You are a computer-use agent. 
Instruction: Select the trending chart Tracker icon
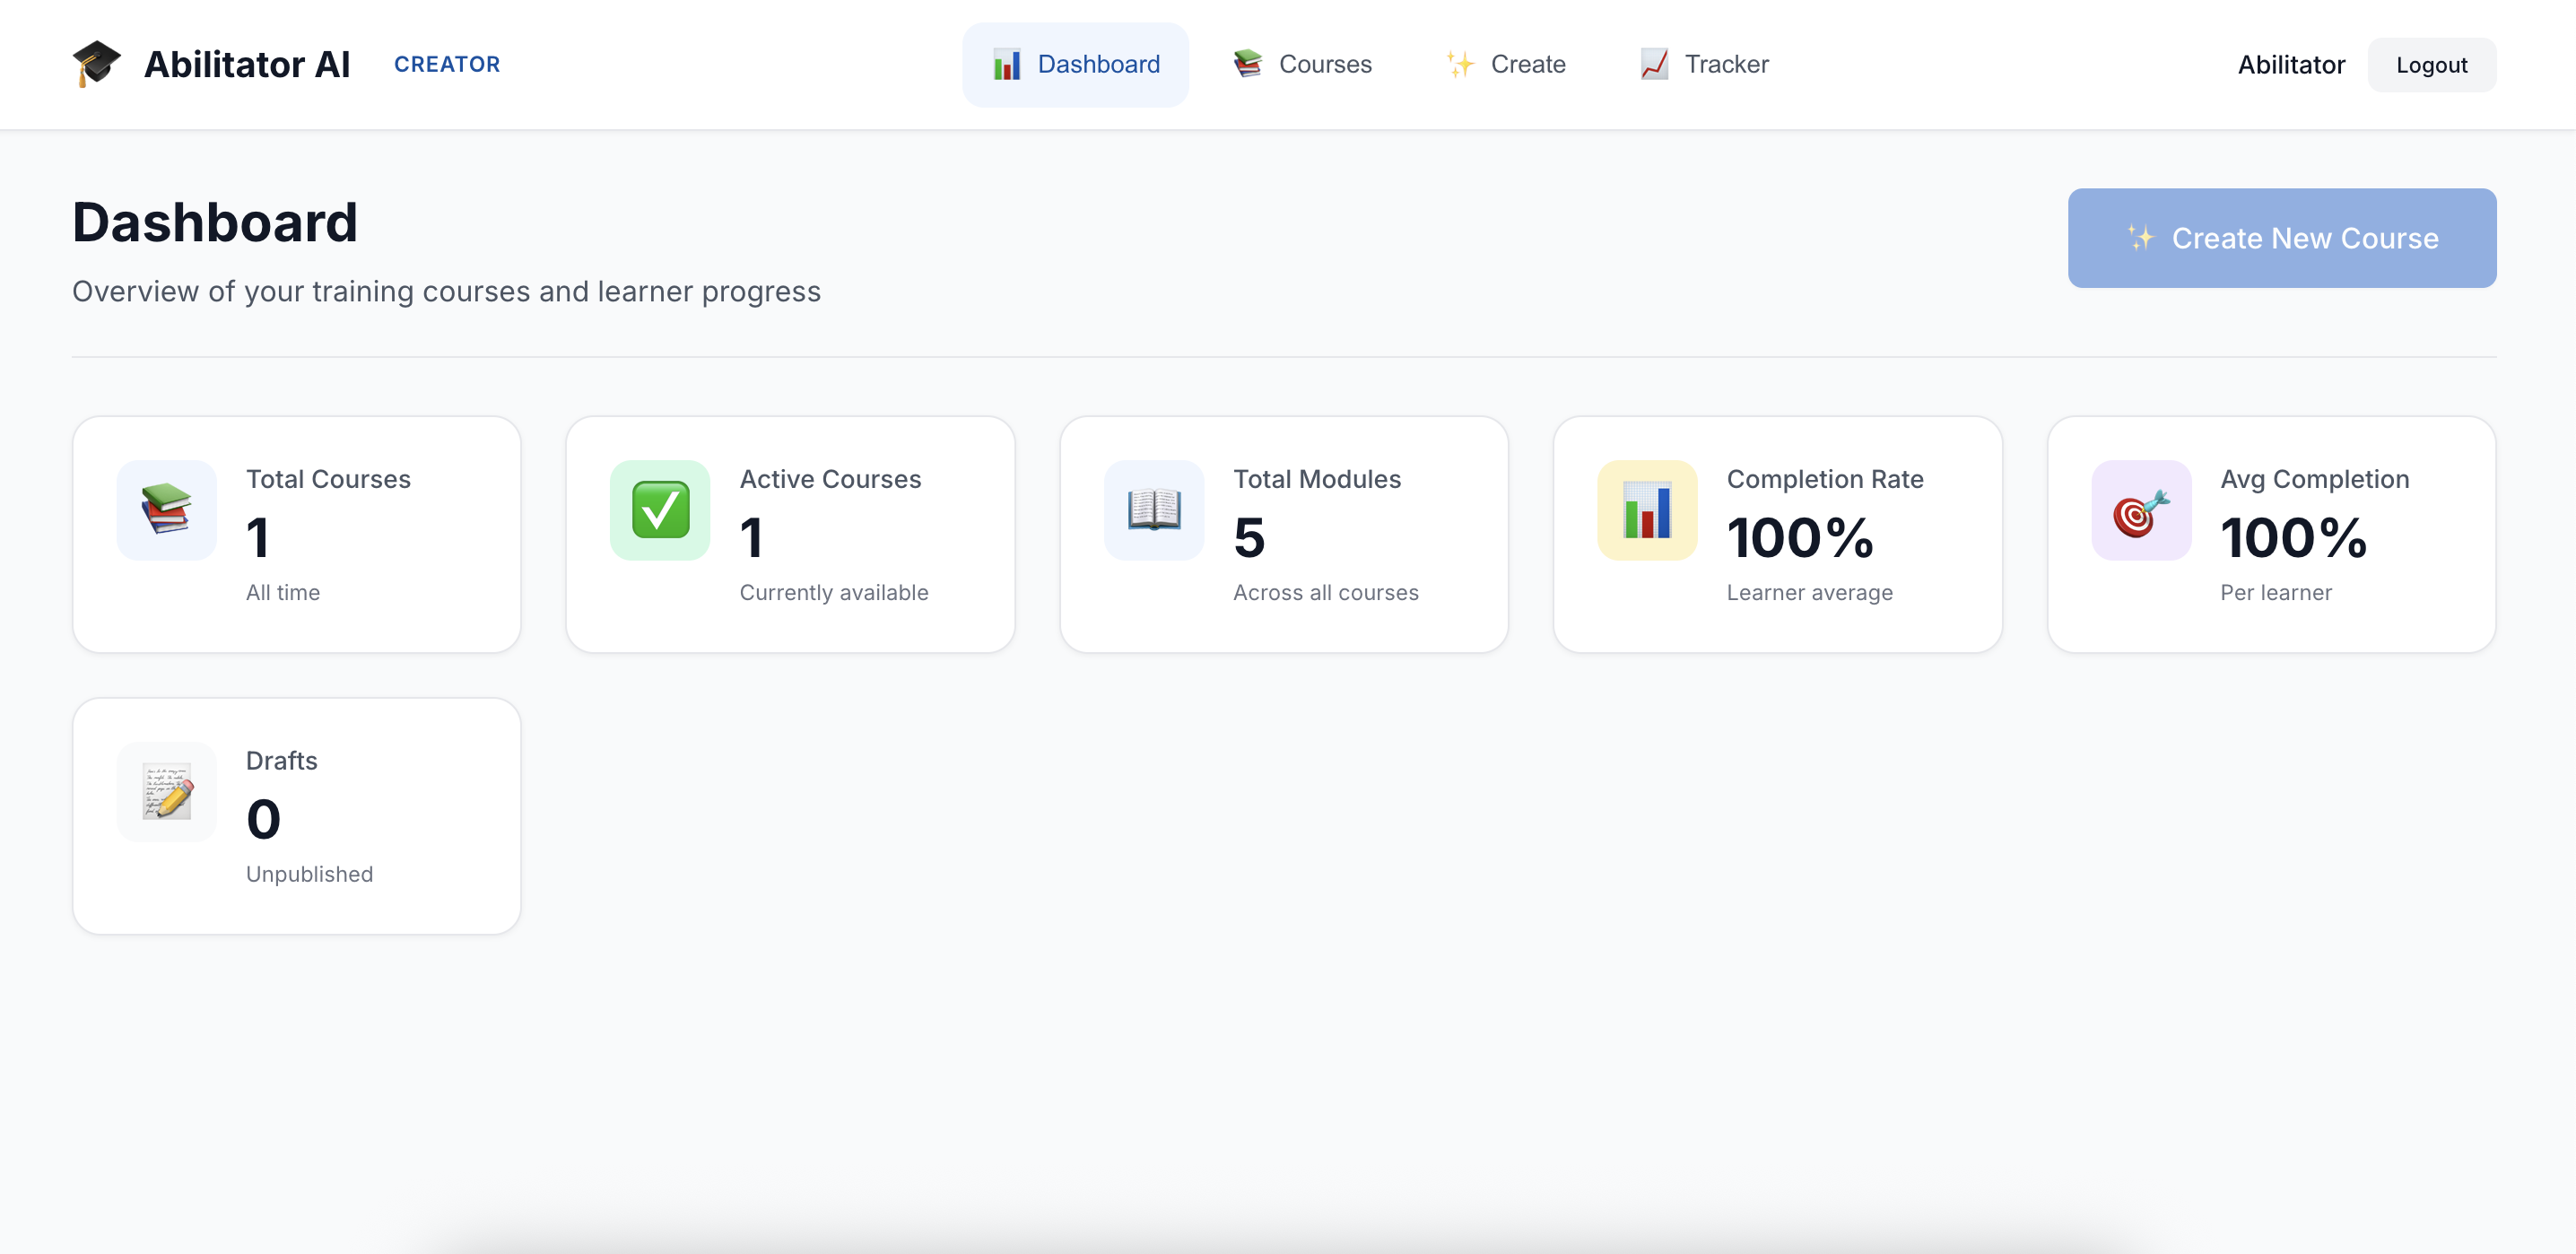[x=1654, y=63]
